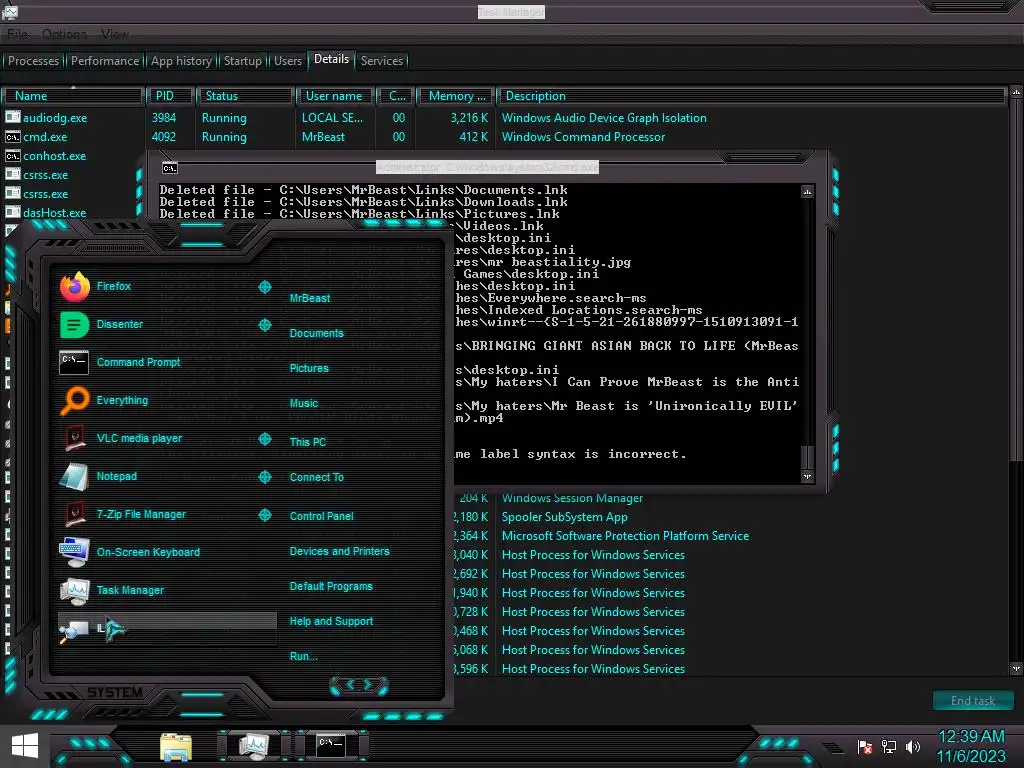Expand the Dissenter jump list arrow
This screenshot has width=1024, height=768.
click(264, 325)
